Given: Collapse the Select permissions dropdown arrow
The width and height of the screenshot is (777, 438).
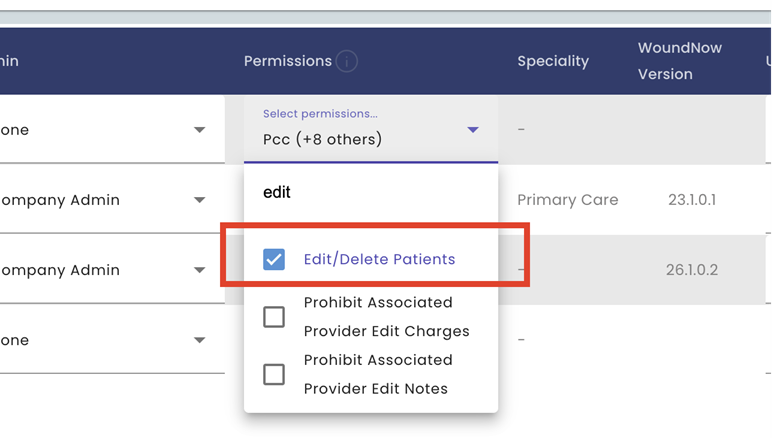Looking at the screenshot, I should point(473,130).
